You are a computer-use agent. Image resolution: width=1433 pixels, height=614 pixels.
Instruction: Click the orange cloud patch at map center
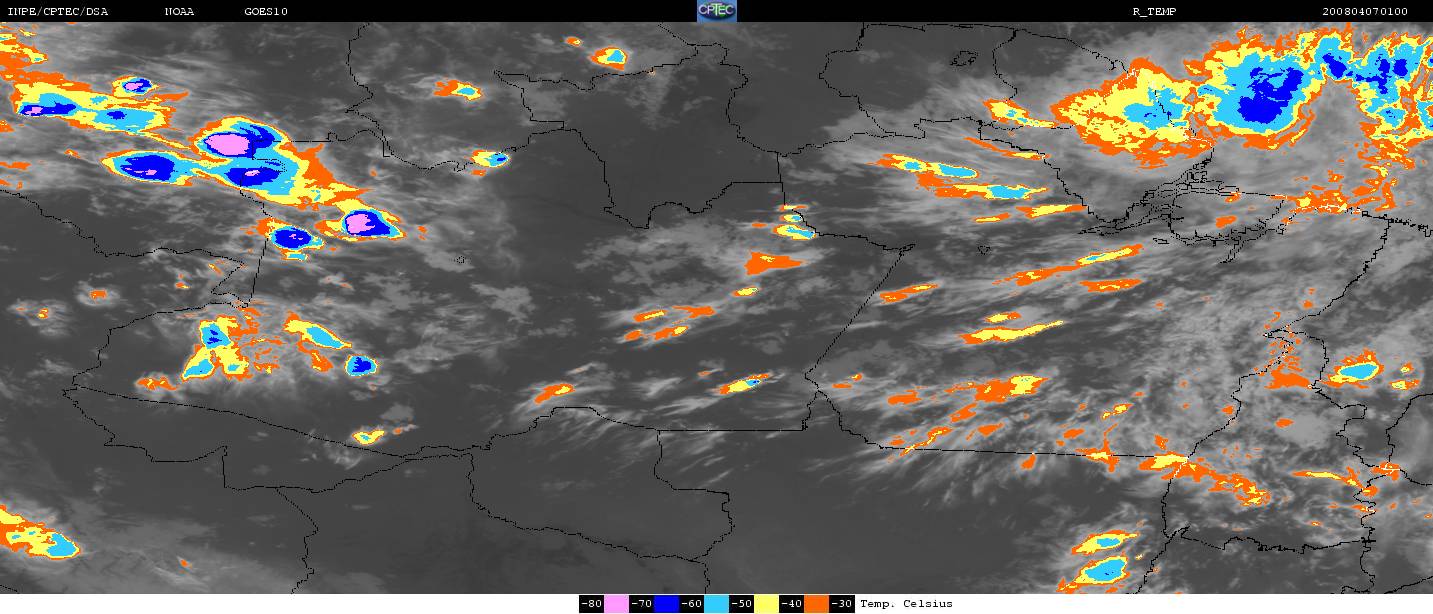point(772,264)
